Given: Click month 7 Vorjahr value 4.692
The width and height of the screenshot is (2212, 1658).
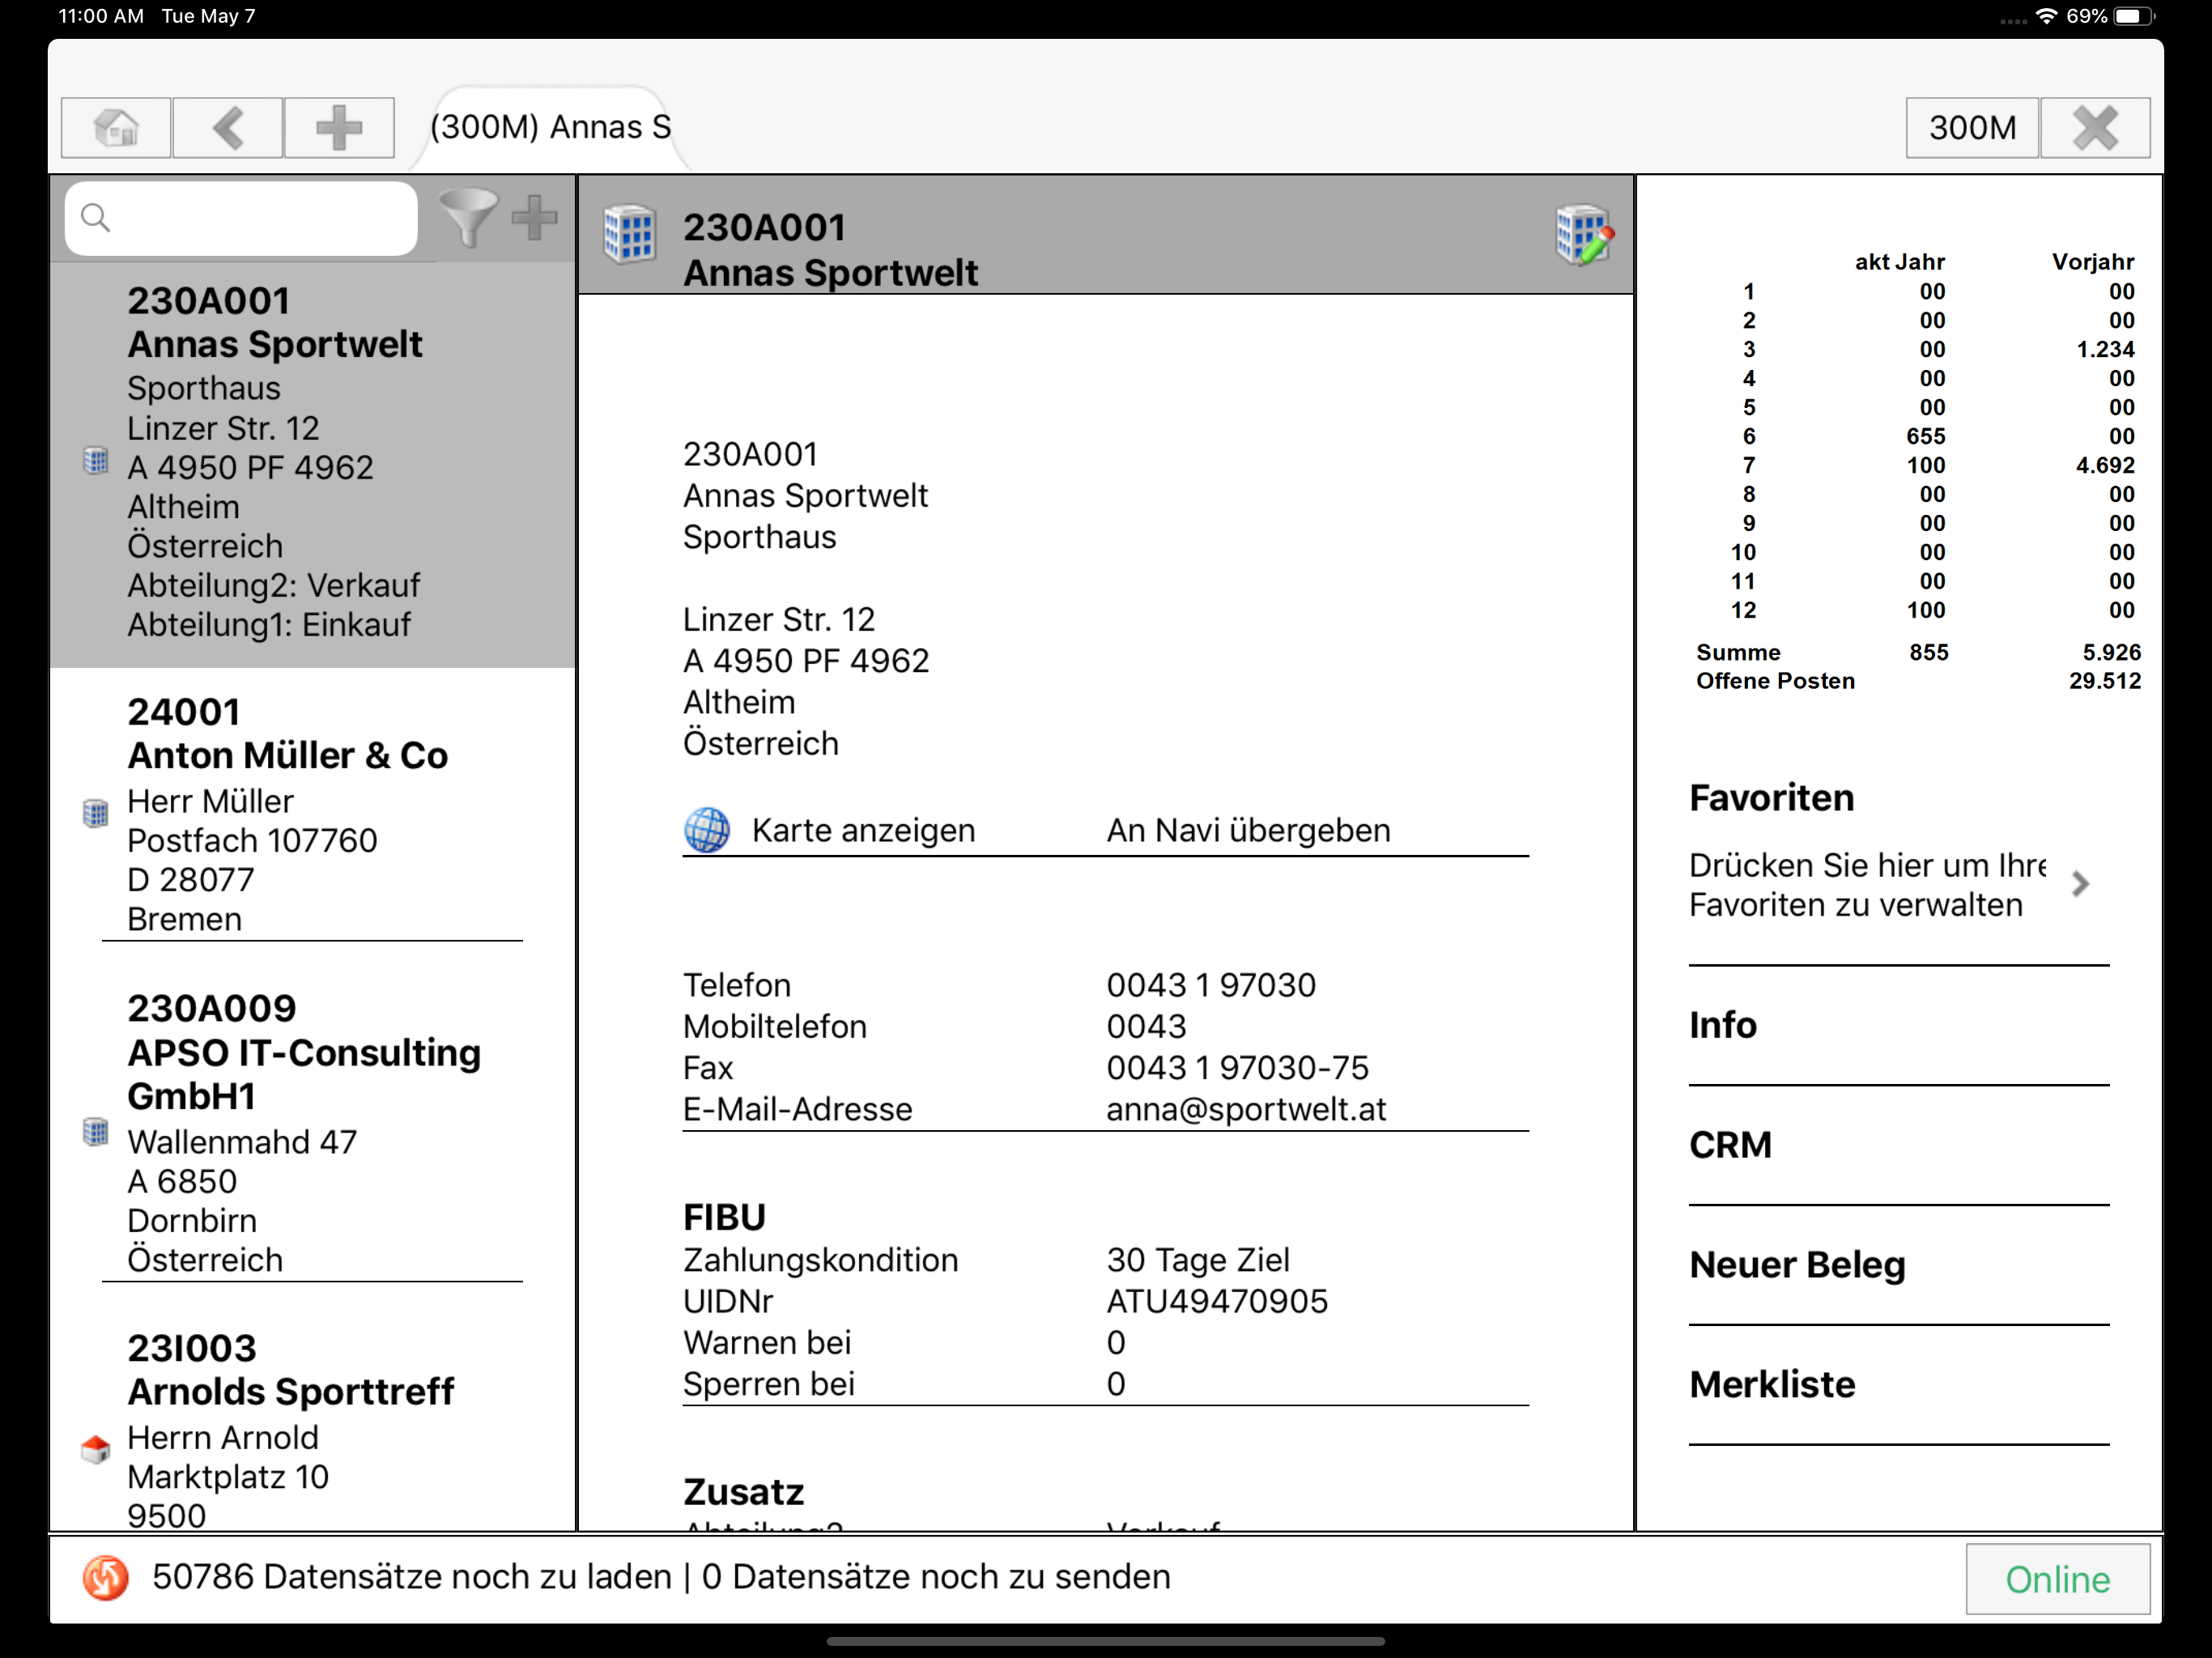Looking at the screenshot, I should pyautogui.click(x=2105, y=465).
